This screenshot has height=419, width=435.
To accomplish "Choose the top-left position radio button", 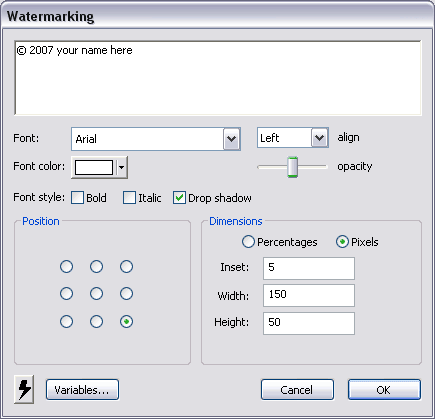I will click(x=66, y=267).
